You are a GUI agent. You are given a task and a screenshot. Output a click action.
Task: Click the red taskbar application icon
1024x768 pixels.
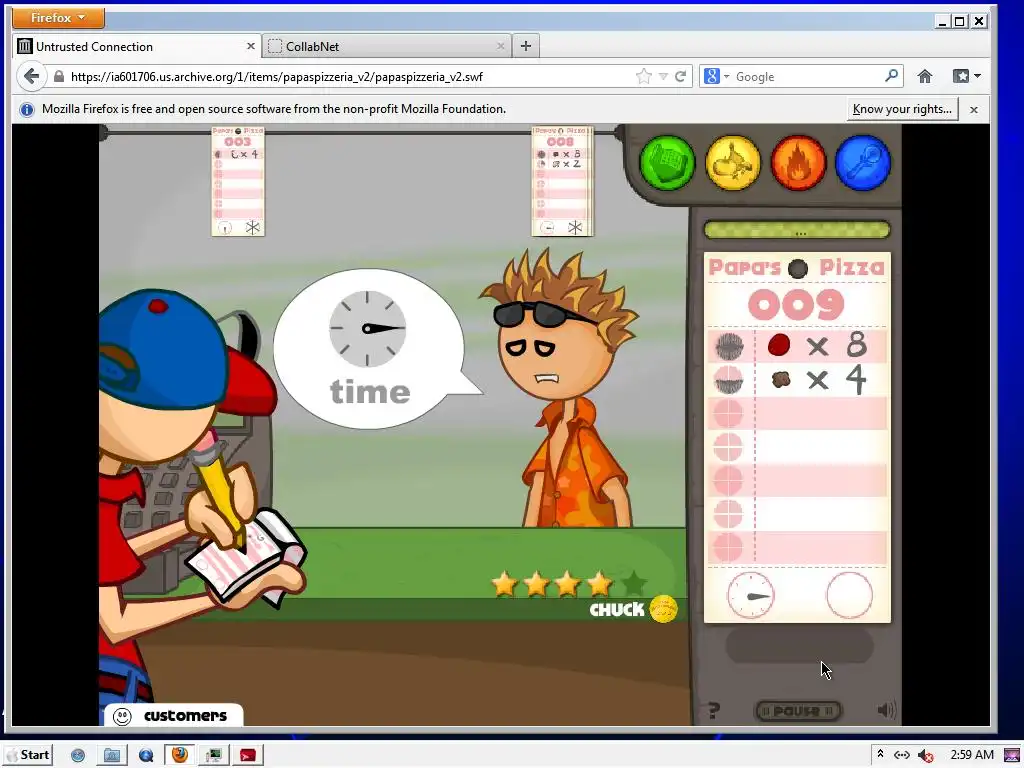pos(248,756)
